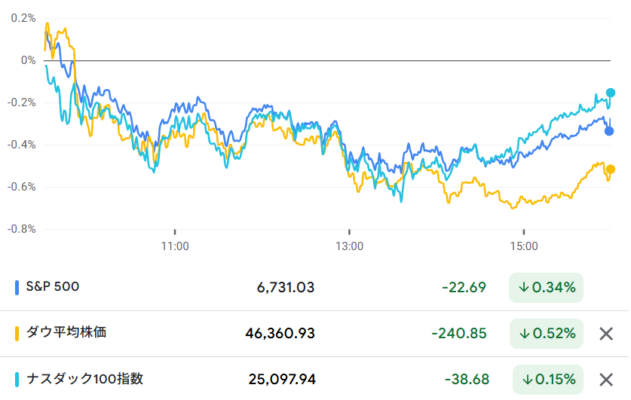This screenshot has height=400, width=631.
Task: Remove ダウ平均株価 from the comparison
Action: click(604, 334)
